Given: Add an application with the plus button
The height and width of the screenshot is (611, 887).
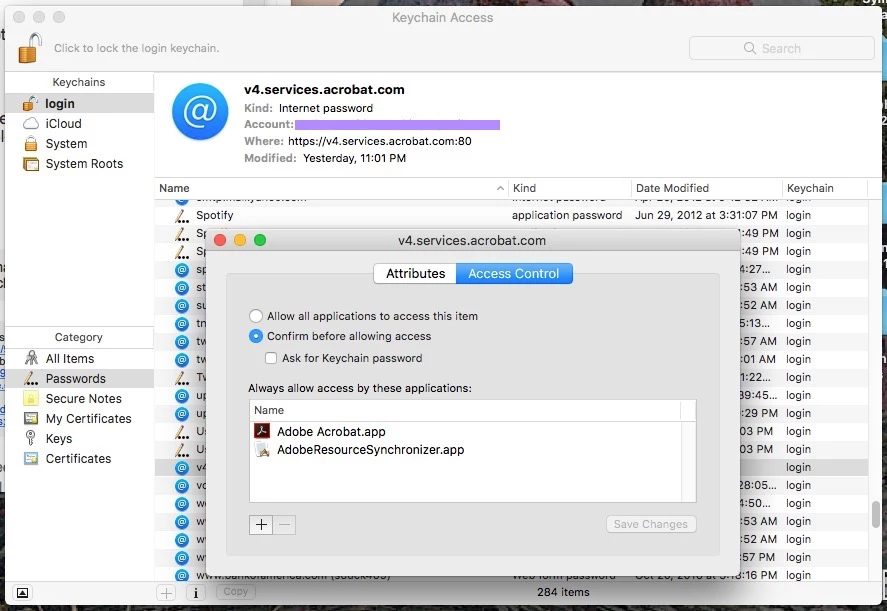Looking at the screenshot, I should pyautogui.click(x=261, y=524).
